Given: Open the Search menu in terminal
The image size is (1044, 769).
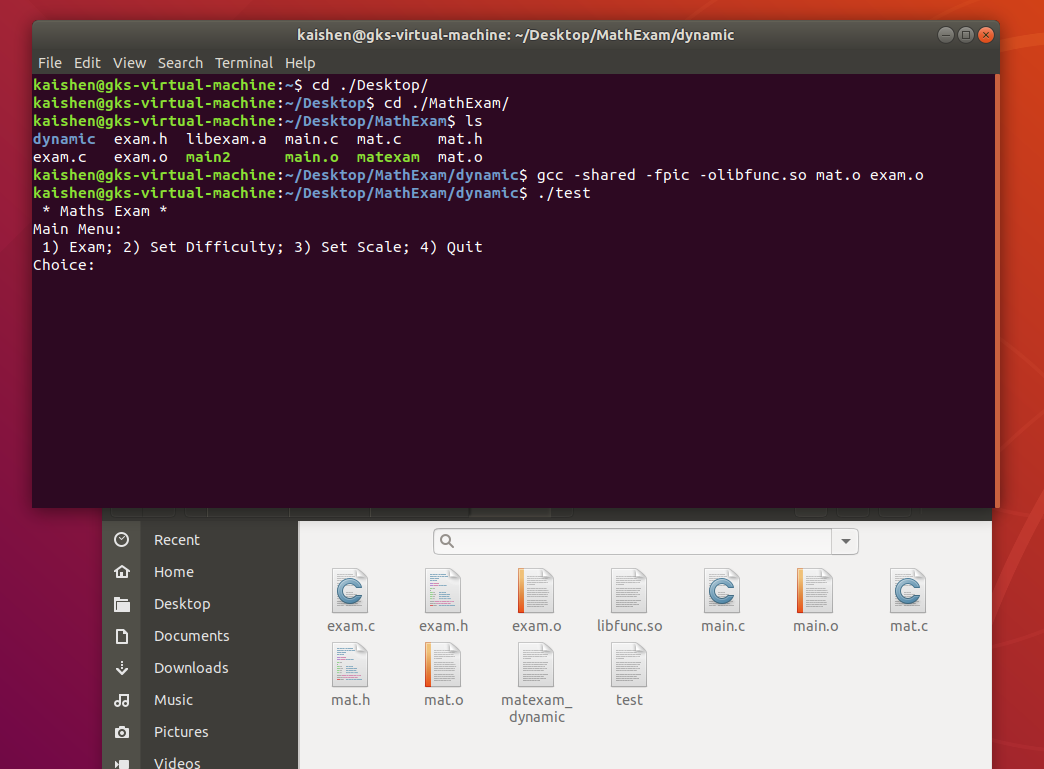Looking at the screenshot, I should [x=180, y=63].
